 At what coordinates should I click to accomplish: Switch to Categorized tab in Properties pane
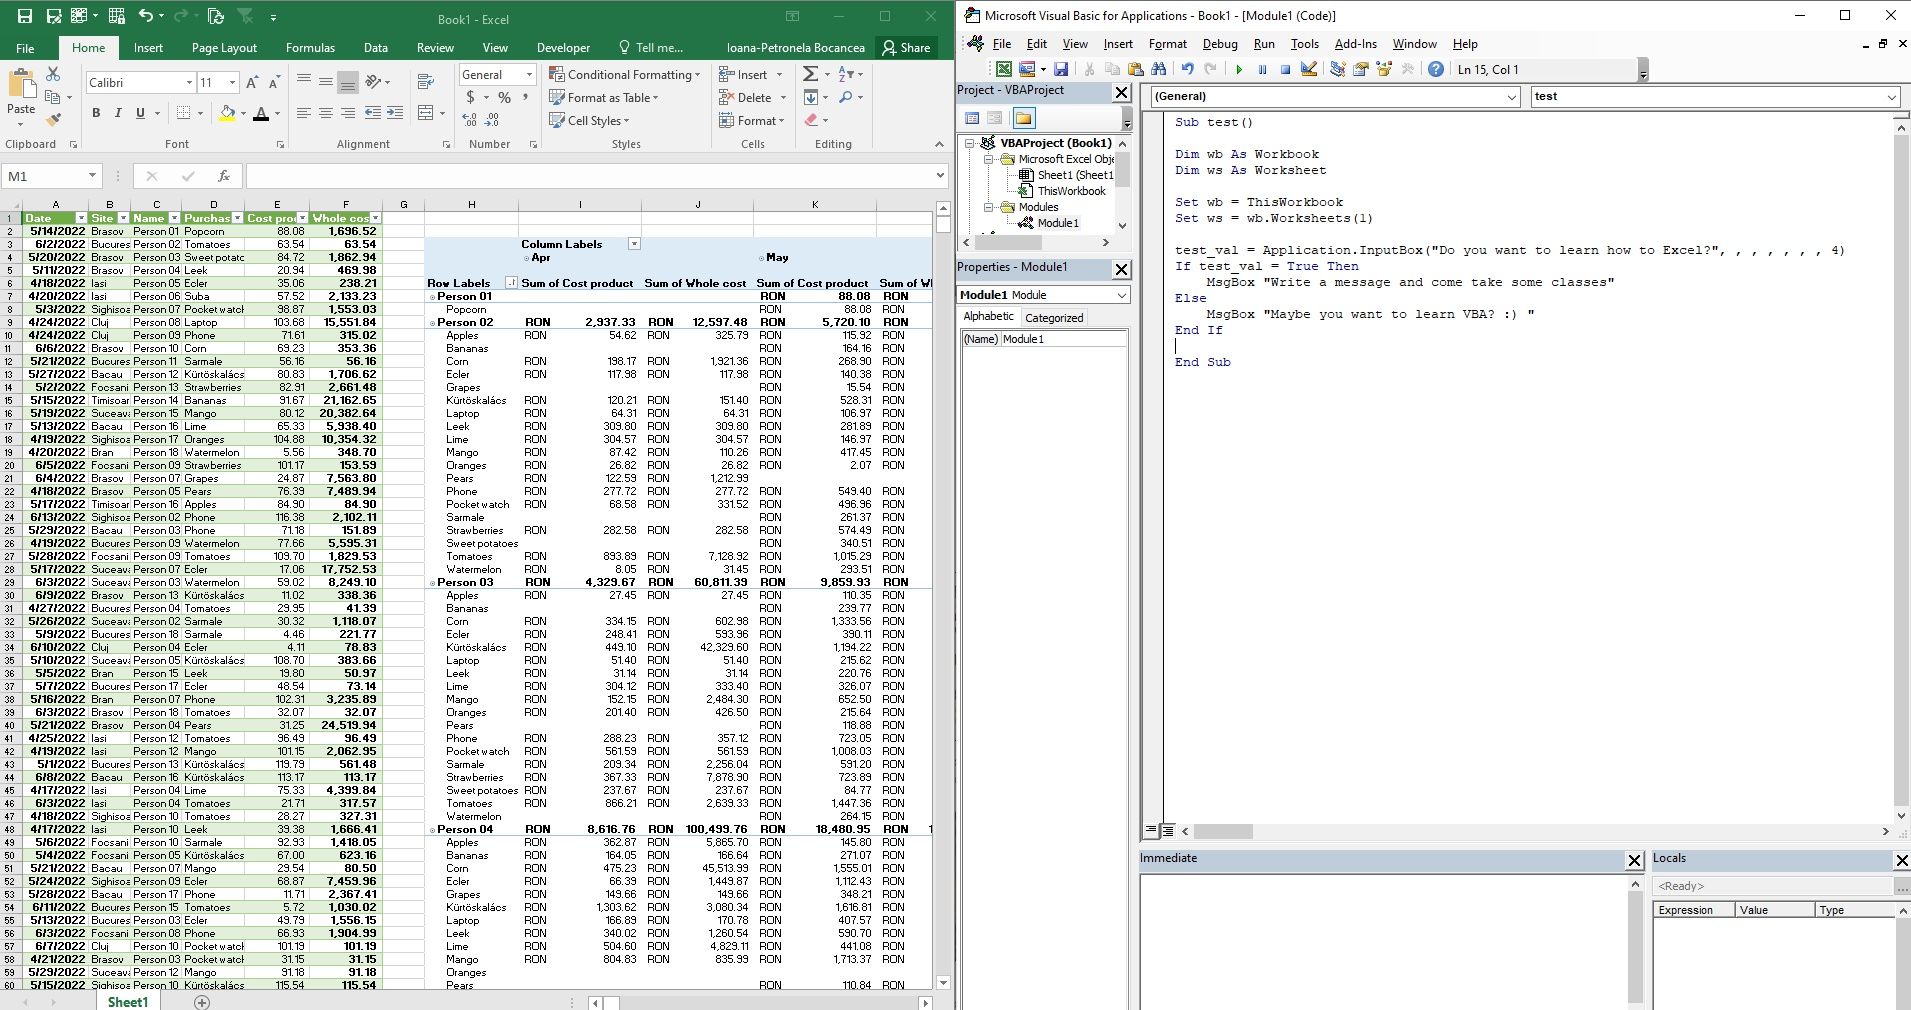point(1054,318)
